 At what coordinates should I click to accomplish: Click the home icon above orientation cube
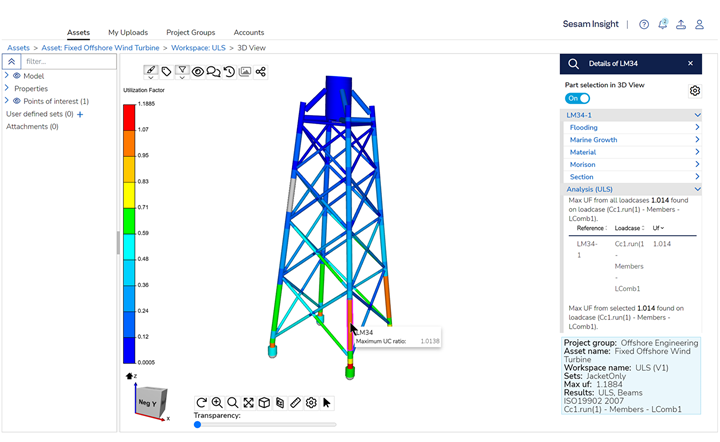129,376
